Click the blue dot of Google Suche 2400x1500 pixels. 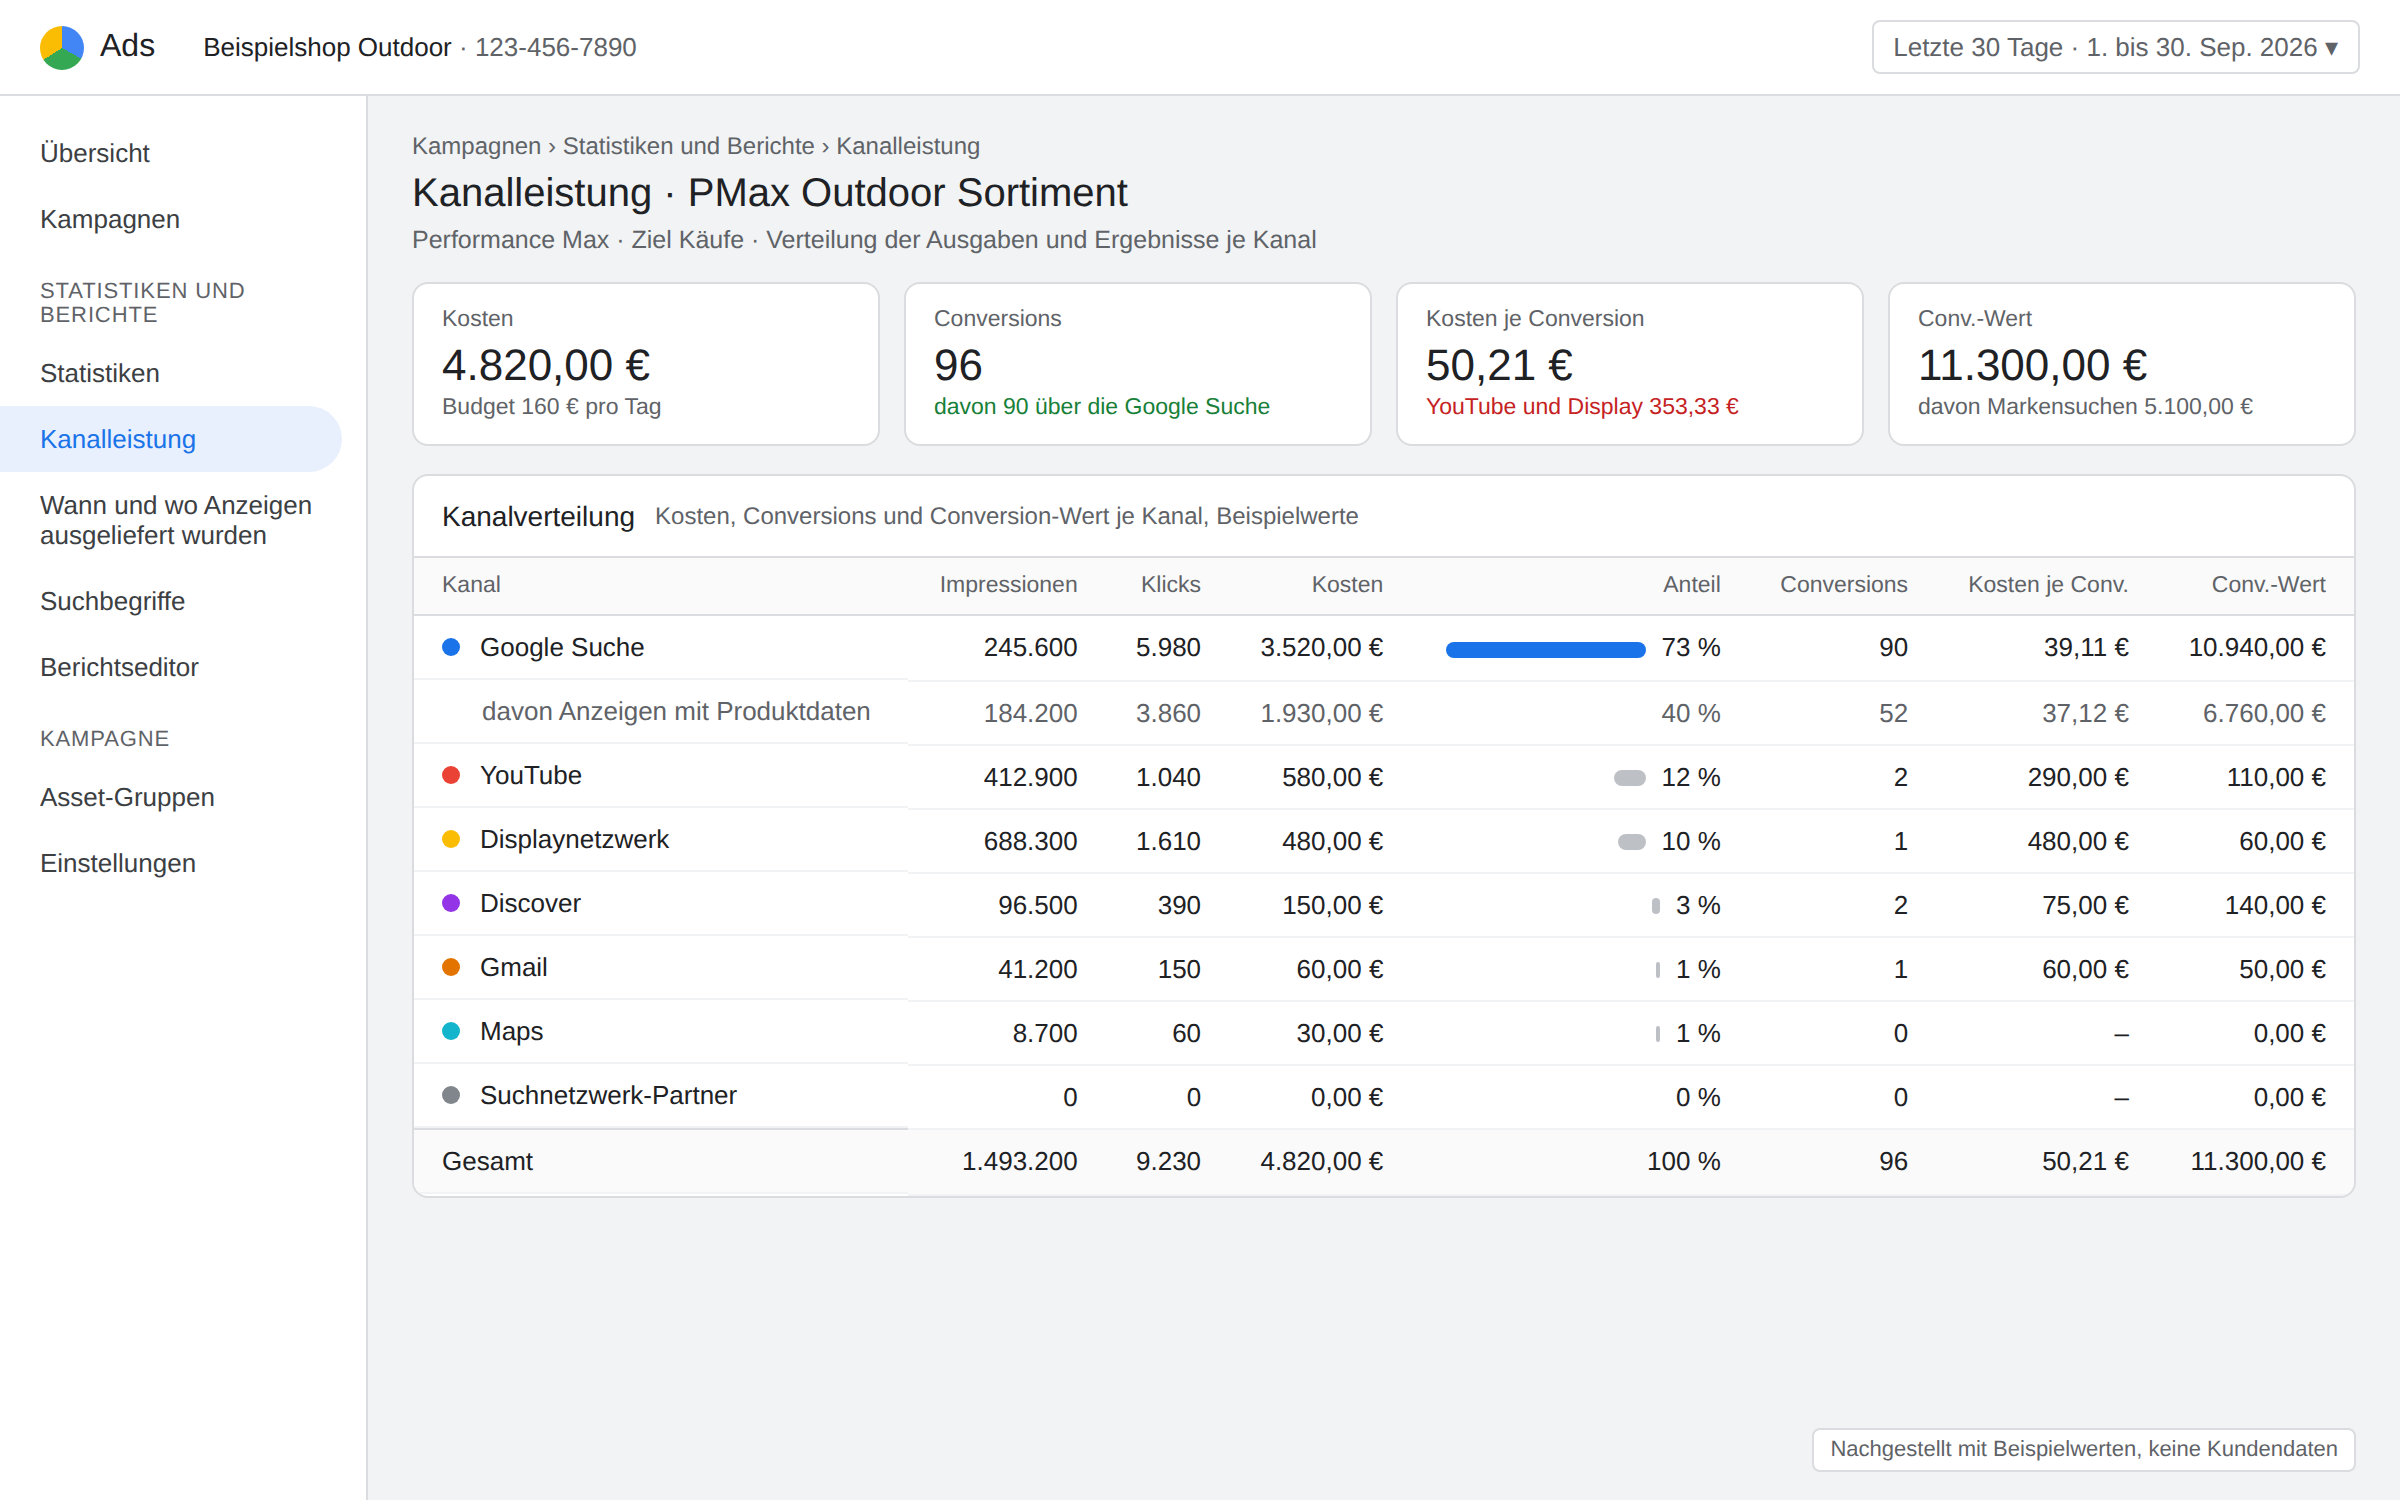pos(451,647)
